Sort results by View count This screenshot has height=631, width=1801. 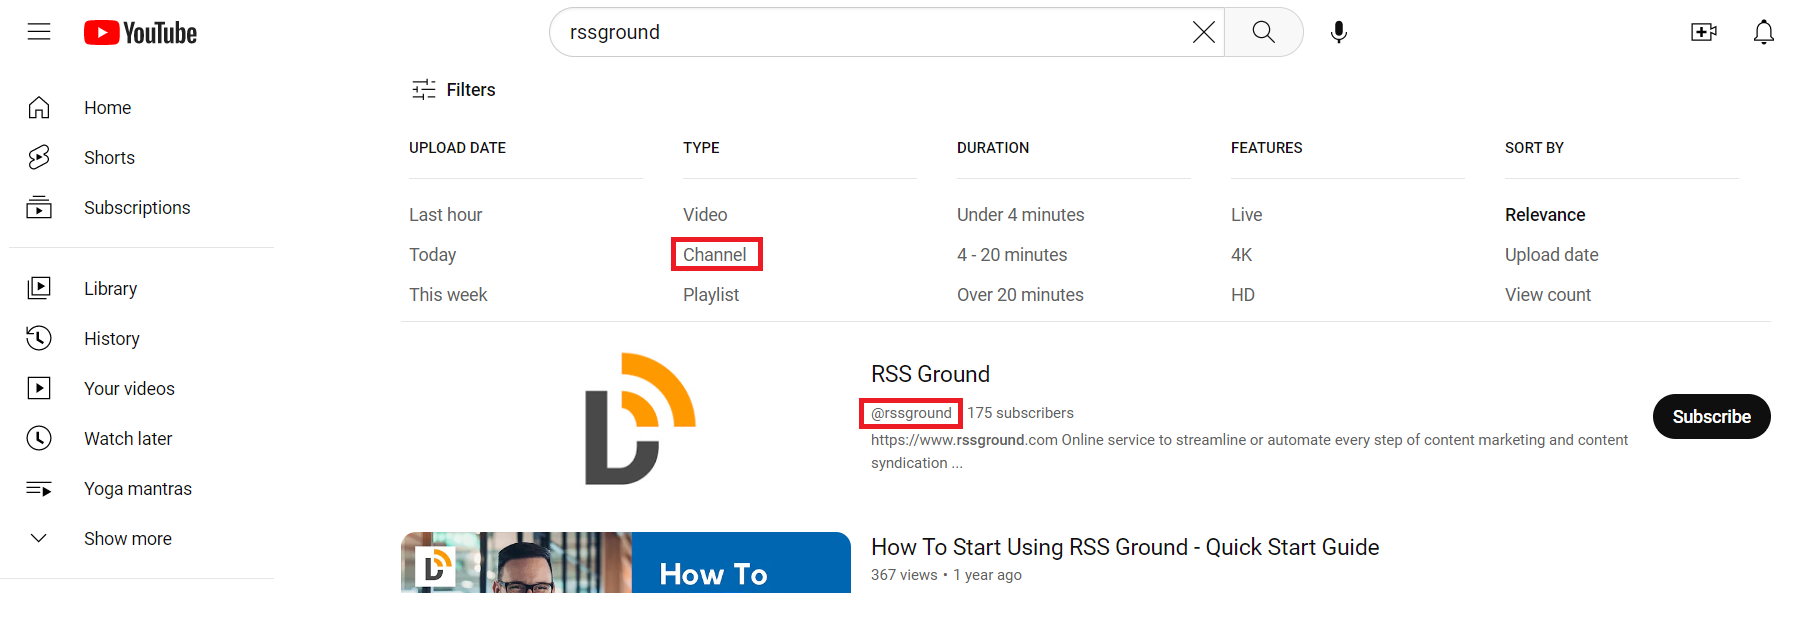tap(1548, 294)
